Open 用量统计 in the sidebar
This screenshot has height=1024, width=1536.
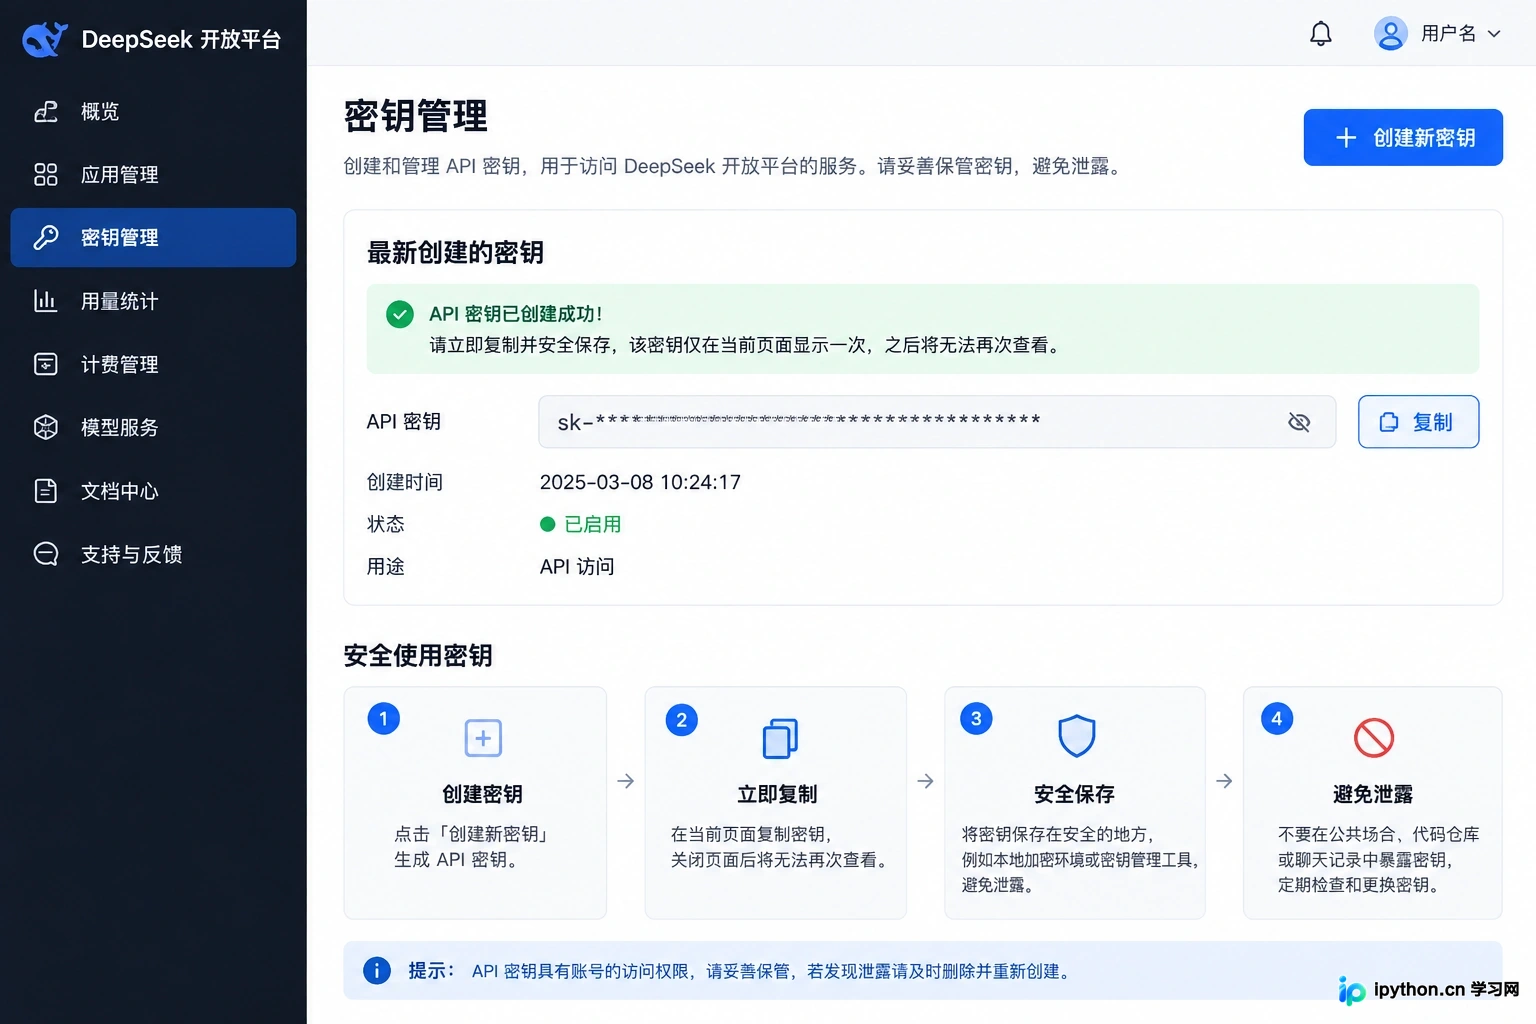pos(153,301)
